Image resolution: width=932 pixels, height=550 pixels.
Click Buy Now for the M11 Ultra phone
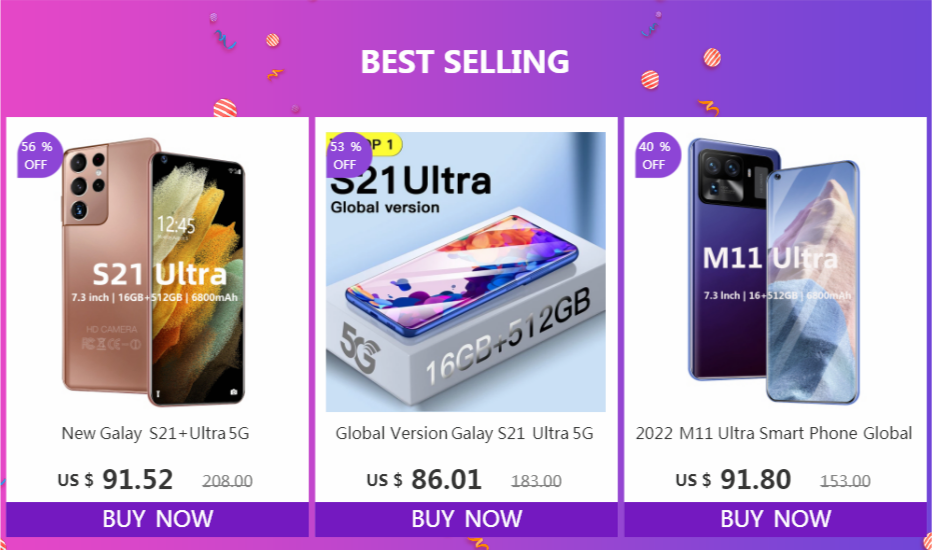point(776,519)
